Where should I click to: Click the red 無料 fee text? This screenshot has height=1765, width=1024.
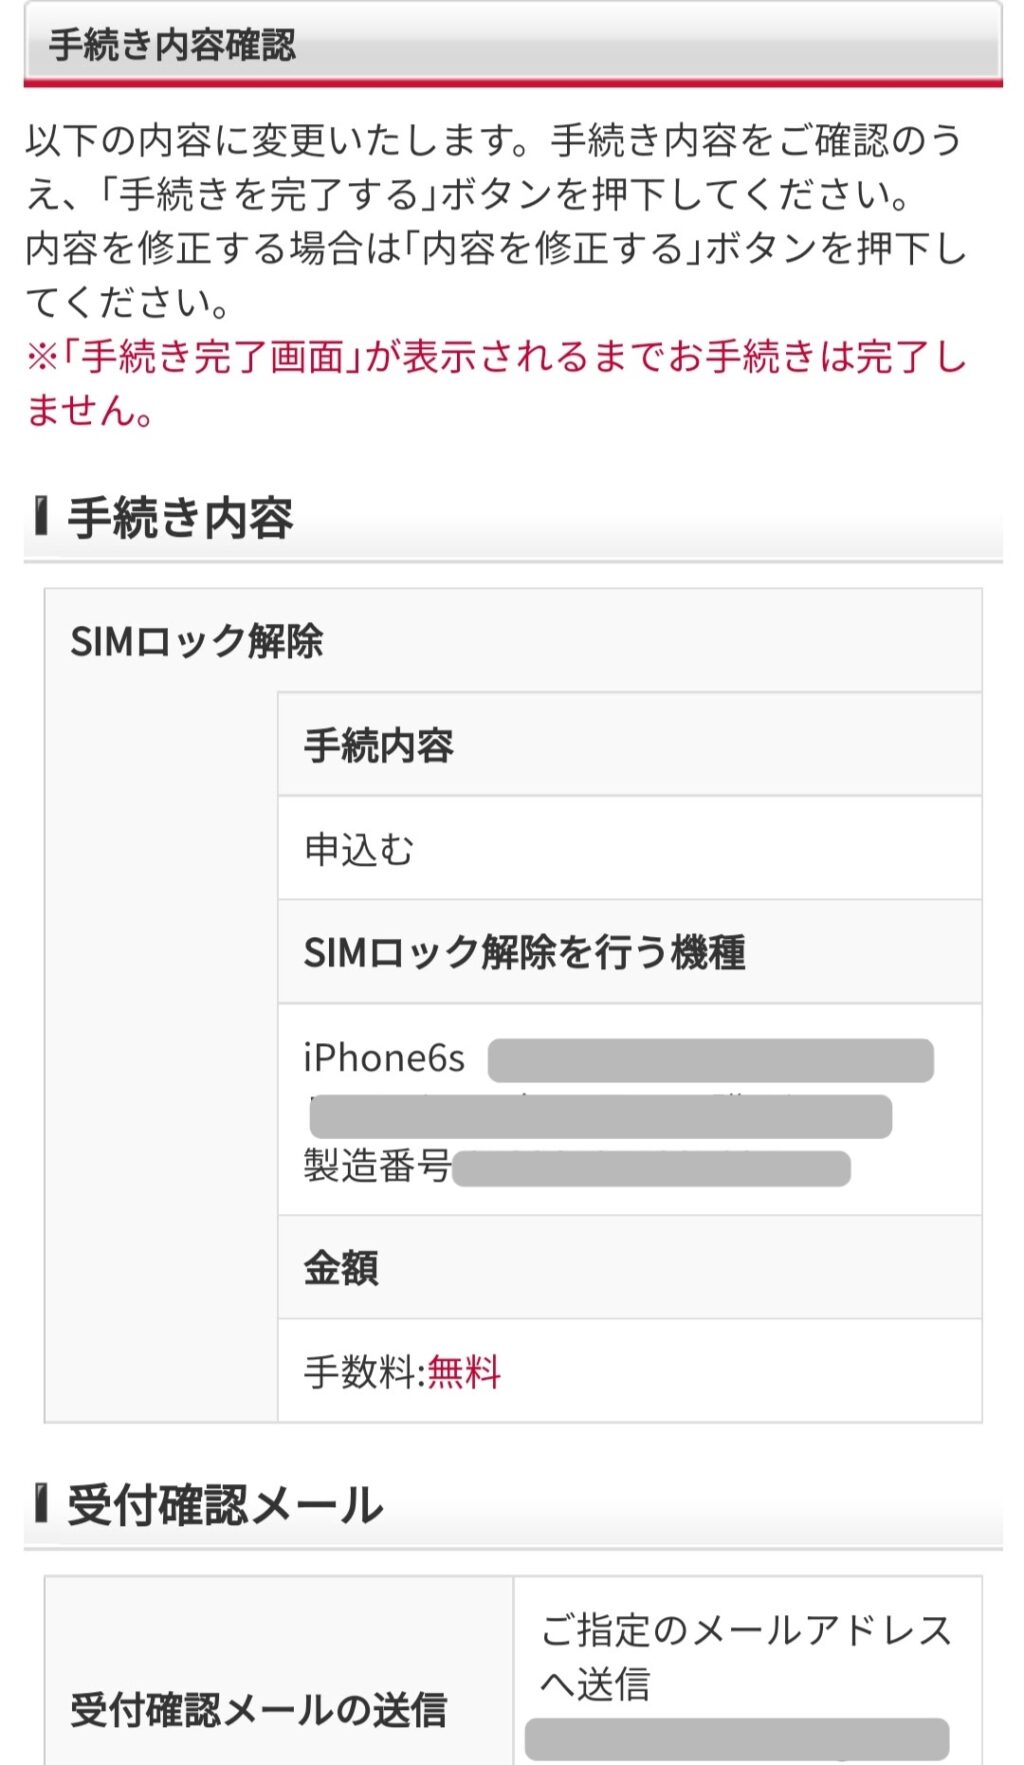(x=464, y=1372)
